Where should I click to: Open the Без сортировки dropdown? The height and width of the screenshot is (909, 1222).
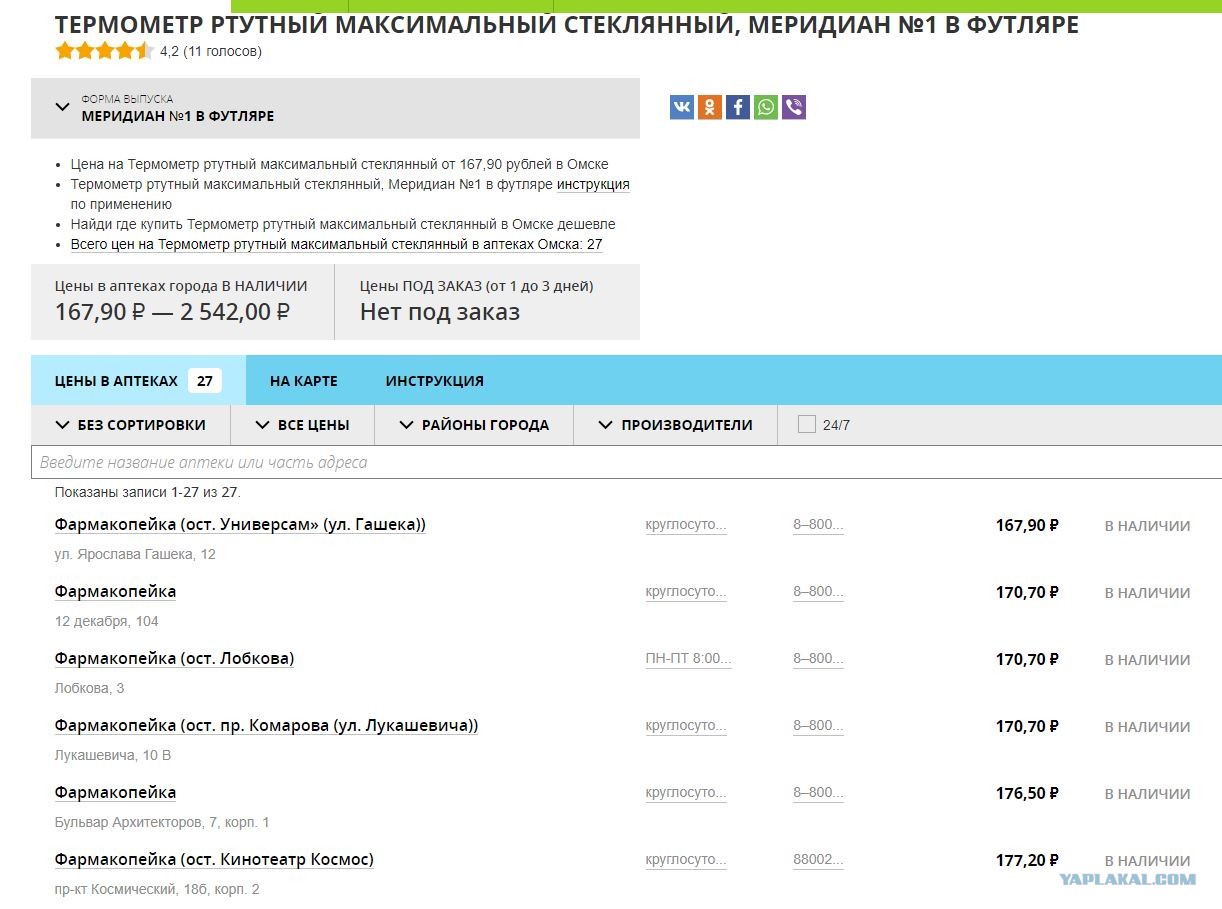[131, 425]
